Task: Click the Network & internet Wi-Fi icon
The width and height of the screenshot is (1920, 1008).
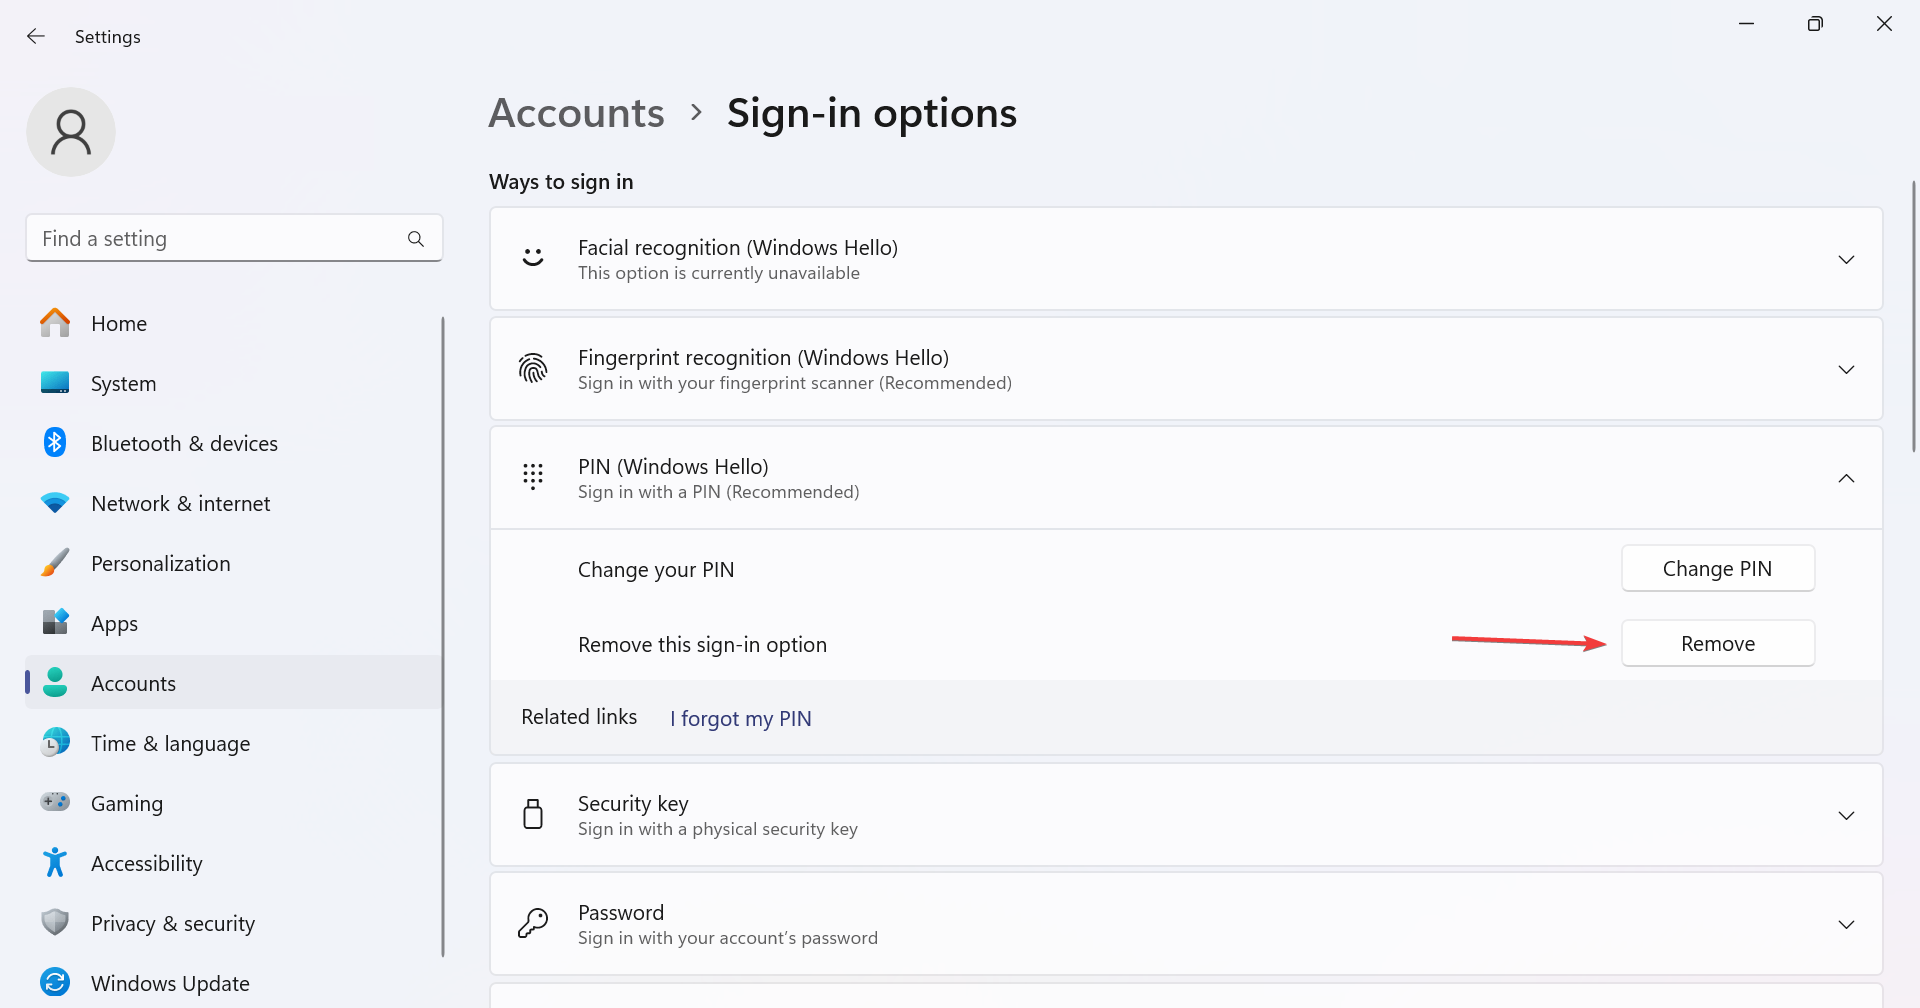Action: pyautogui.click(x=55, y=503)
